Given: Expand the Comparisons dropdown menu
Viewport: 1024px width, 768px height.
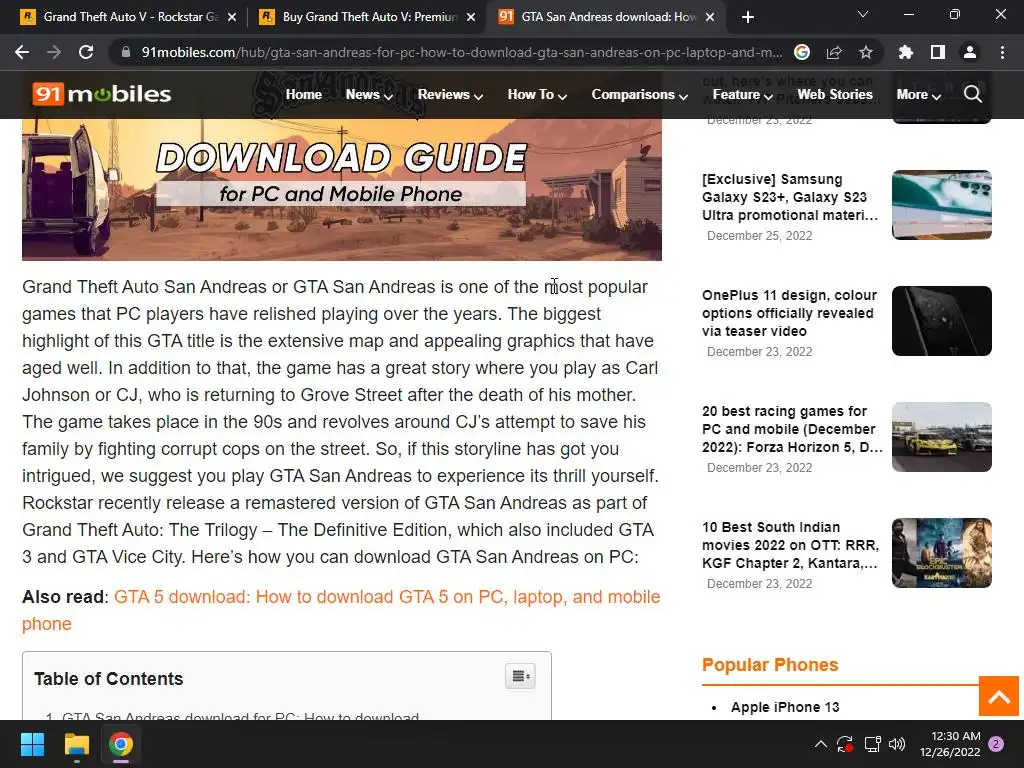Looking at the screenshot, I should pos(639,94).
